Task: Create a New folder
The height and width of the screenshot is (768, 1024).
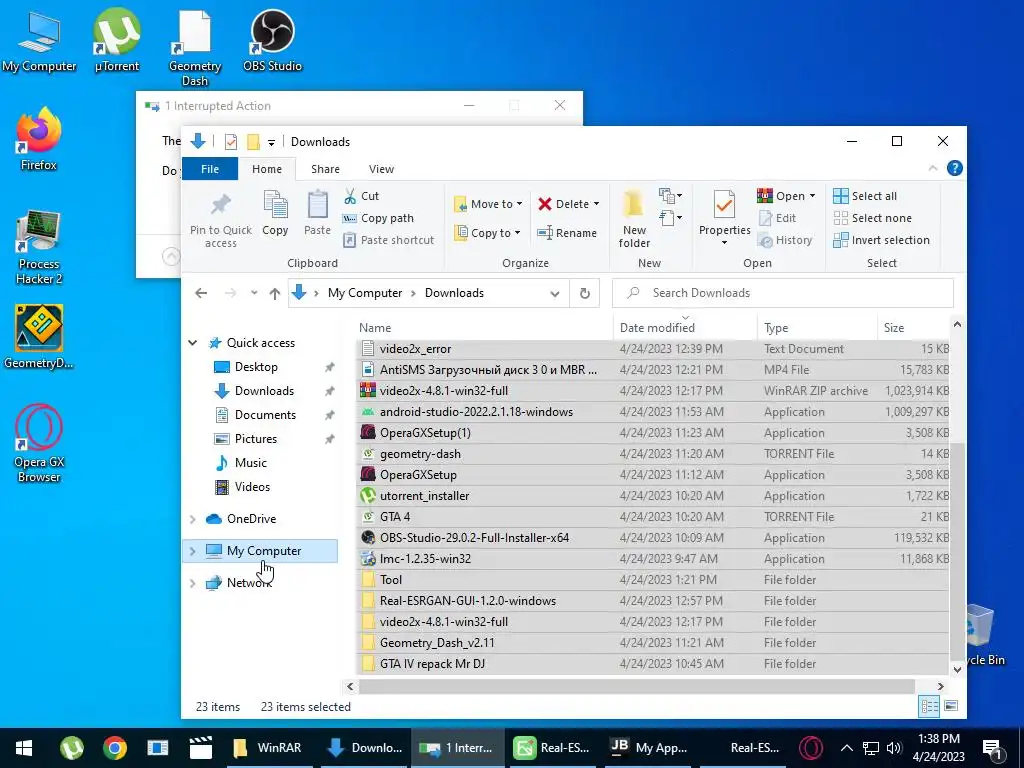Action: 634,219
